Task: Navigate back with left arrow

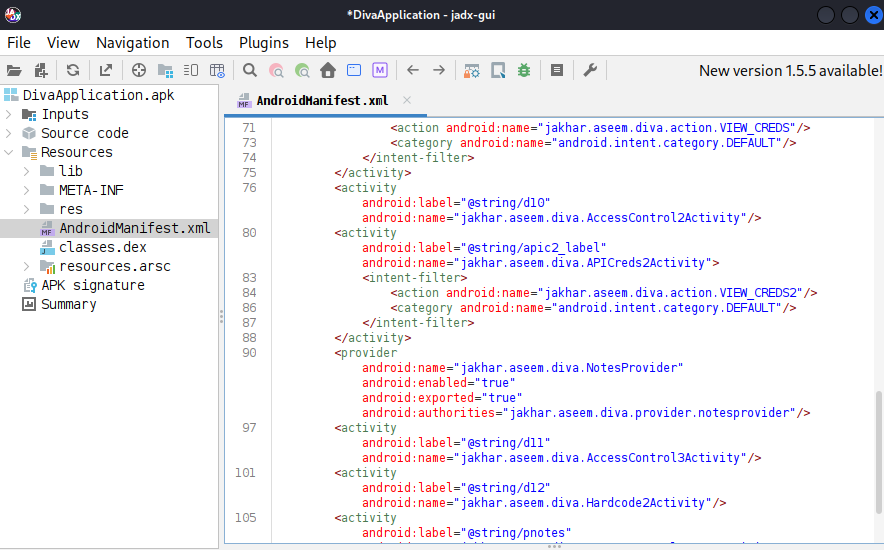Action: click(413, 70)
